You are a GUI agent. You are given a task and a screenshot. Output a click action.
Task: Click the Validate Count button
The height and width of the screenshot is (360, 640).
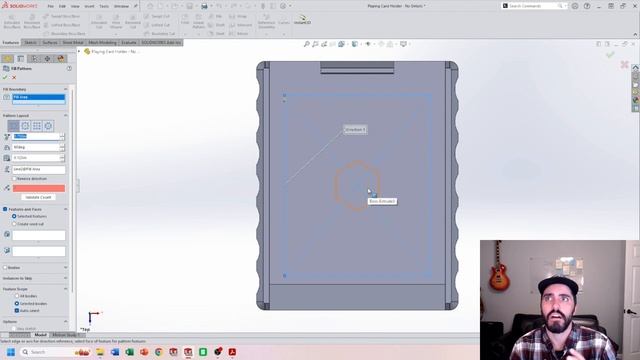tap(38, 197)
